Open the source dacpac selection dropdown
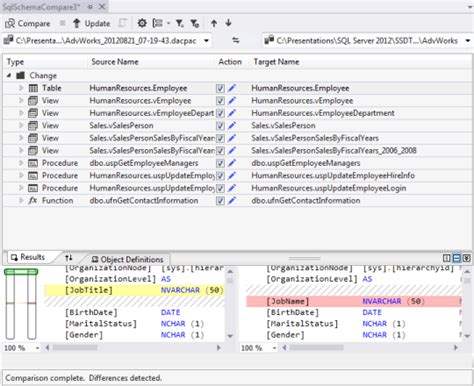Image resolution: width=474 pixels, height=386 pixels. click(x=207, y=41)
